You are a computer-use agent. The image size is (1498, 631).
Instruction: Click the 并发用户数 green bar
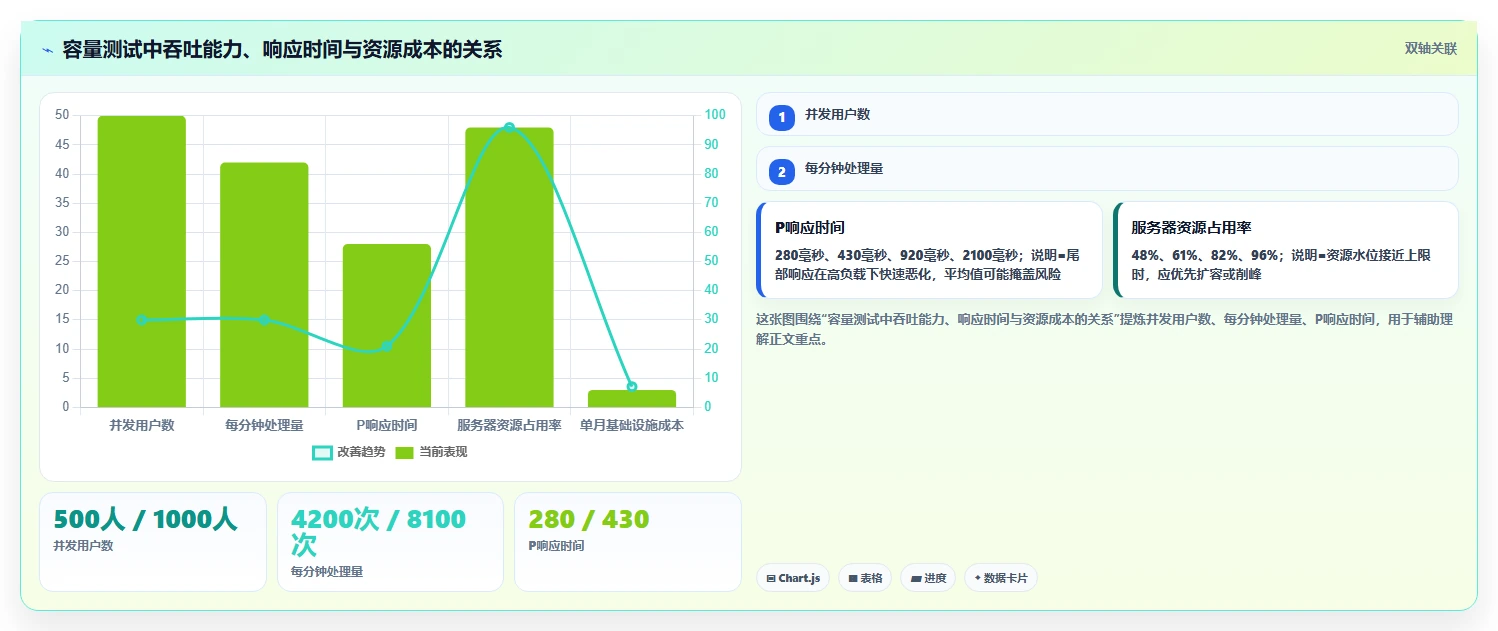pos(142,261)
